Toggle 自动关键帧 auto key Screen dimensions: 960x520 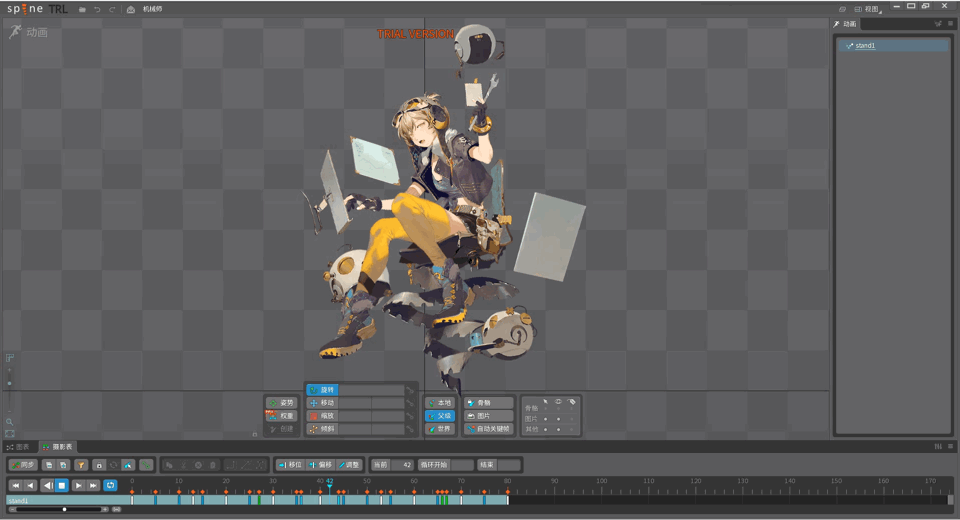tap(489, 429)
